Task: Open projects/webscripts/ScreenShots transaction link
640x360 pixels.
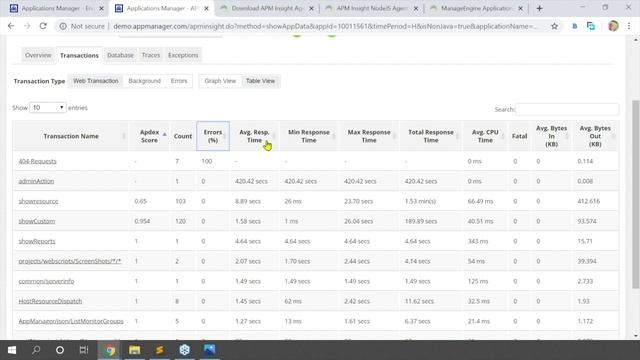Action: click(70, 261)
